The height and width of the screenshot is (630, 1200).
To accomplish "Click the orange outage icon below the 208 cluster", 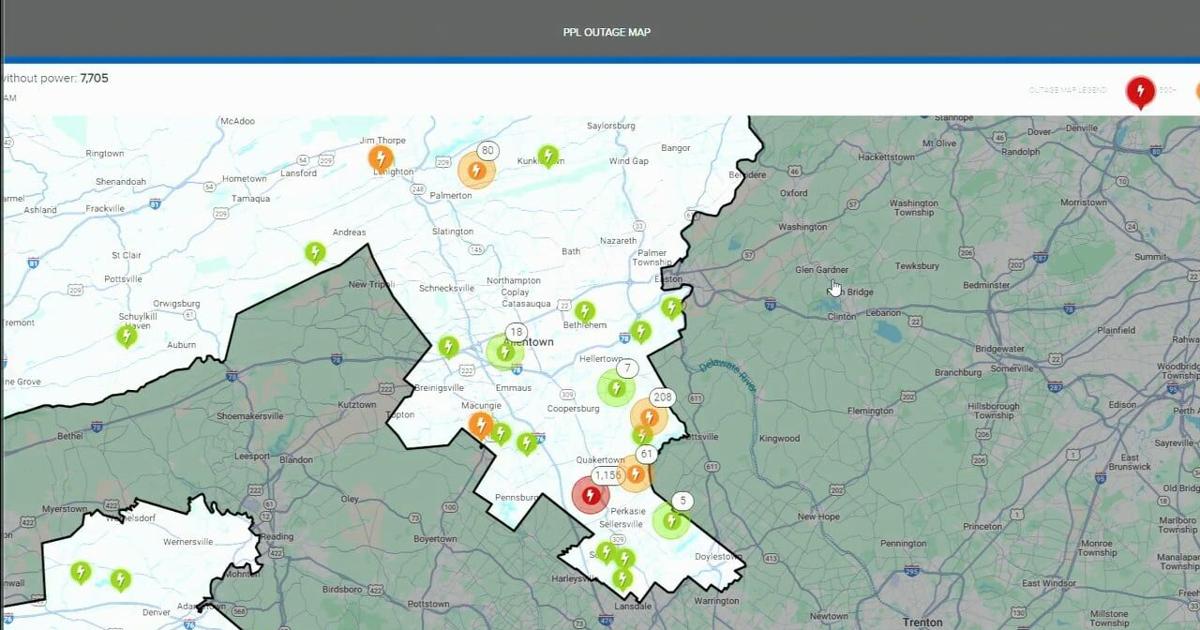I will click(649, 416).
